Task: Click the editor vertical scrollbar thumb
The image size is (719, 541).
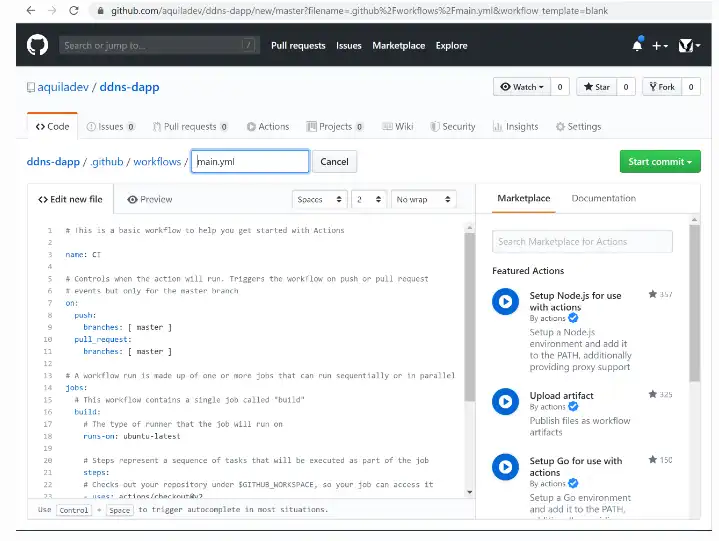Action: 470,317
